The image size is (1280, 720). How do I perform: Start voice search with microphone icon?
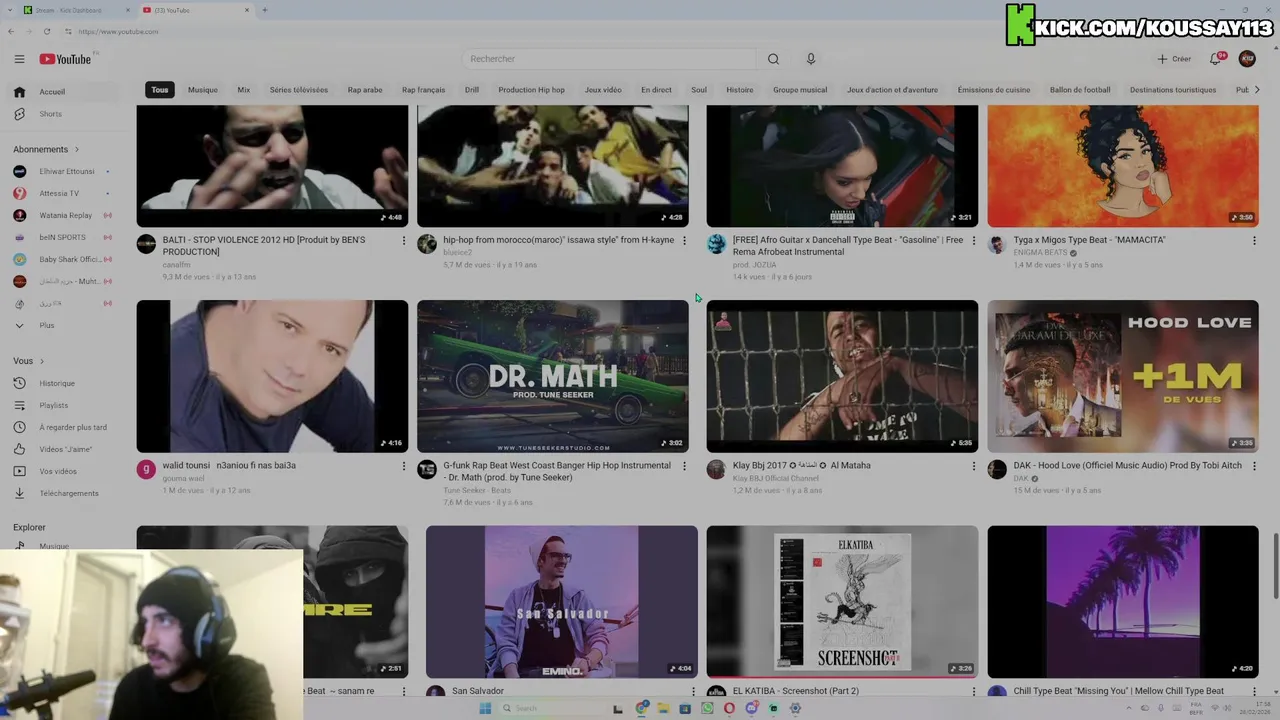(811, 59)
